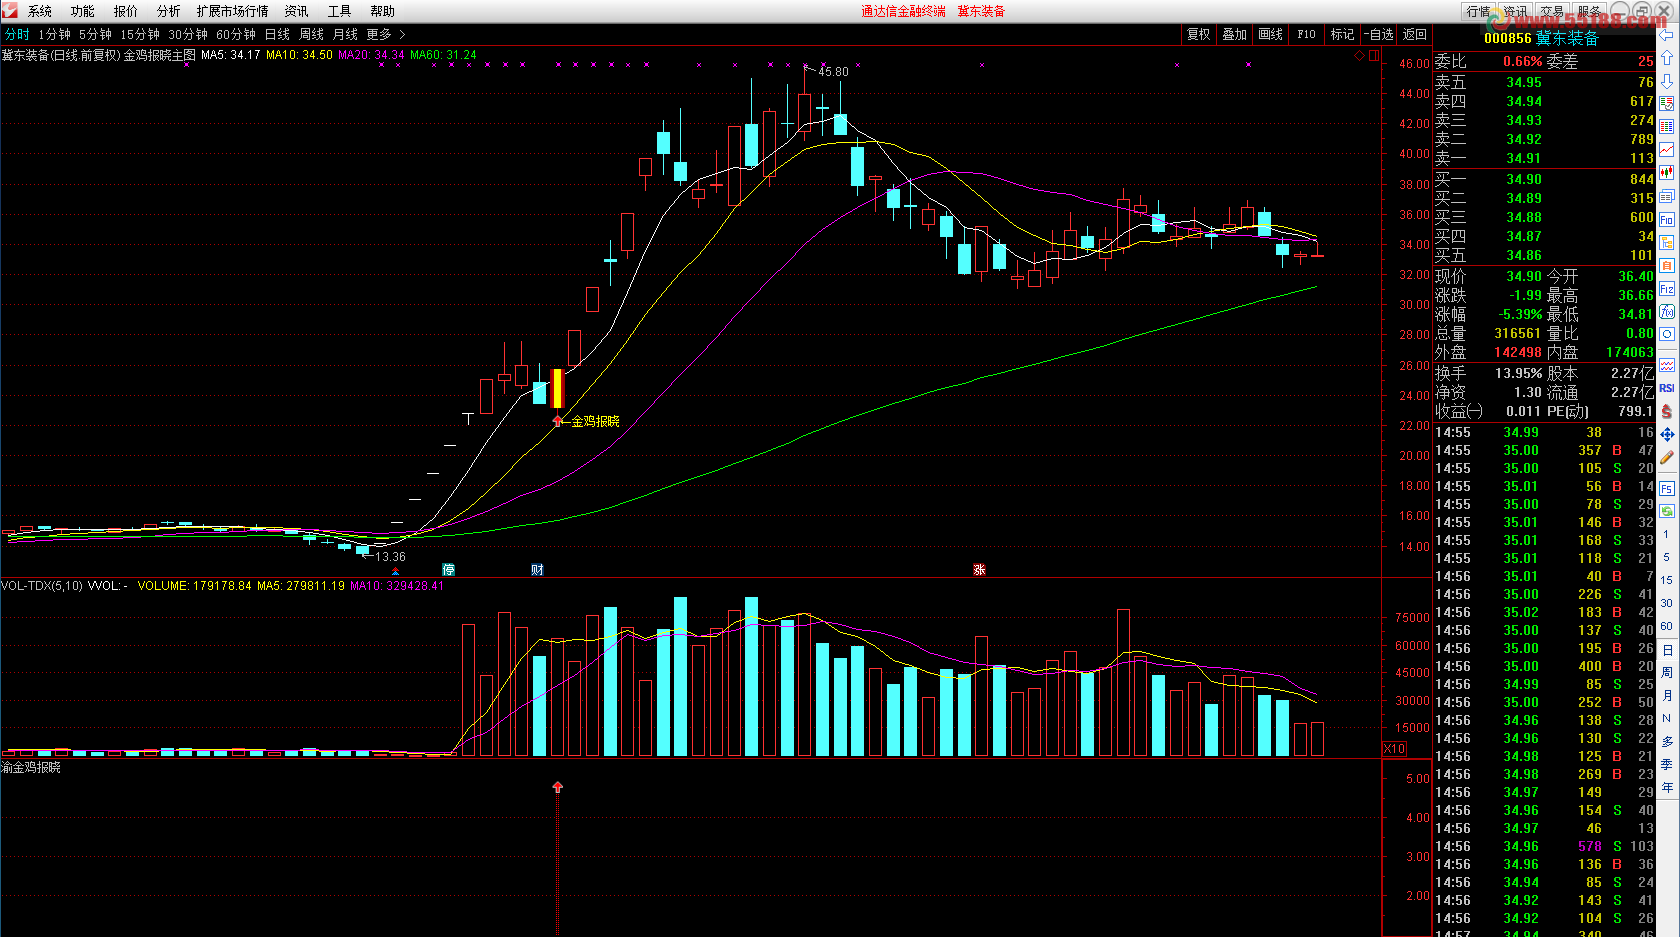Viewport: 1680px width, 937px height.
Task: Switch to 60分钟 chart period
Action: (x=236, y=34)
